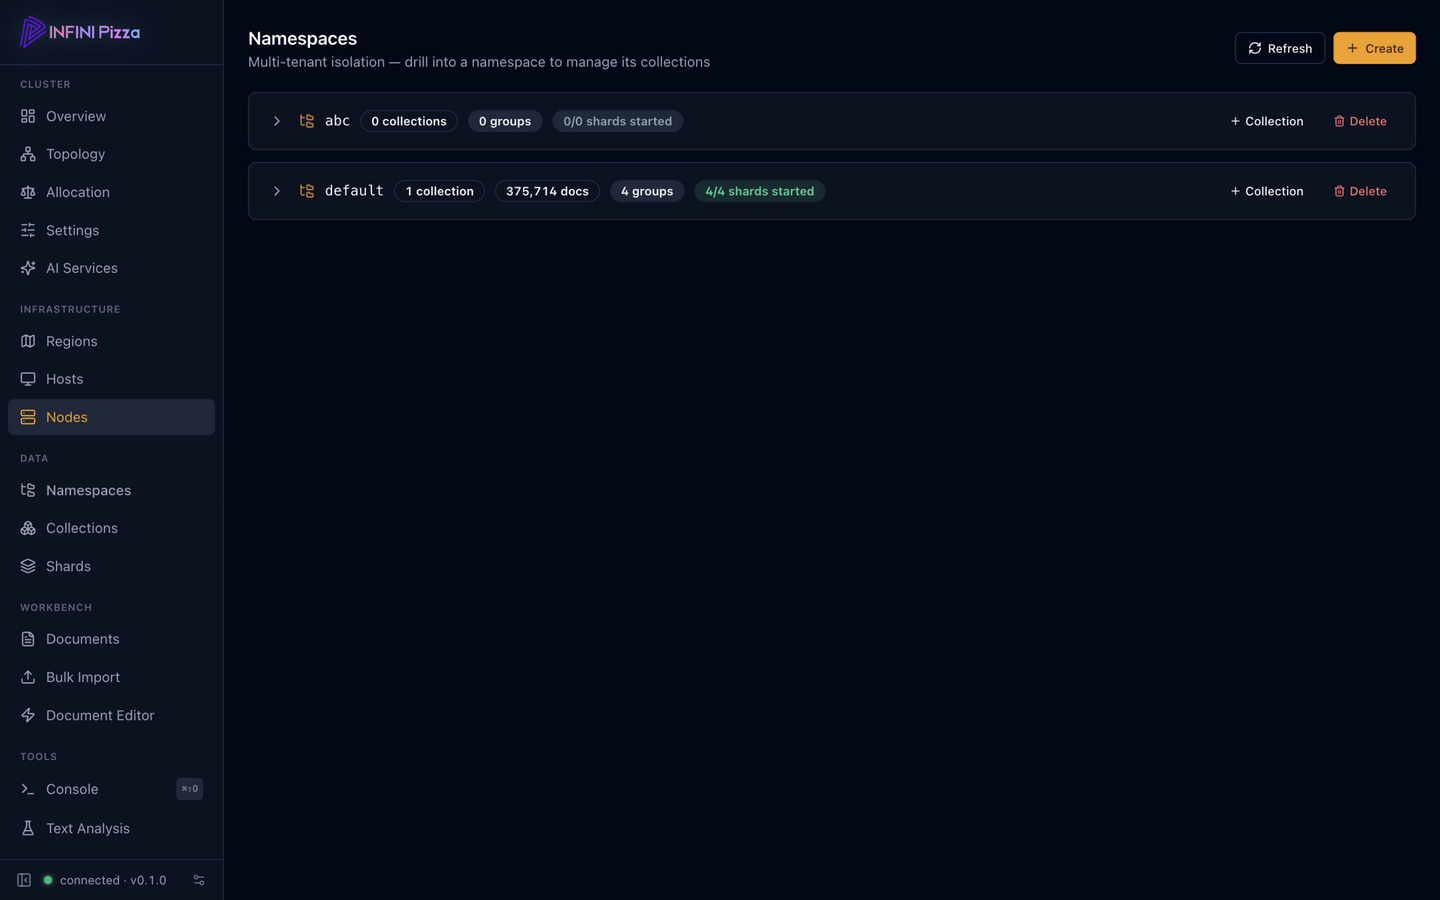Add a collection to default namespace
The width and height of the screenshot is (1440, 900).
(x=1266, y=191)
